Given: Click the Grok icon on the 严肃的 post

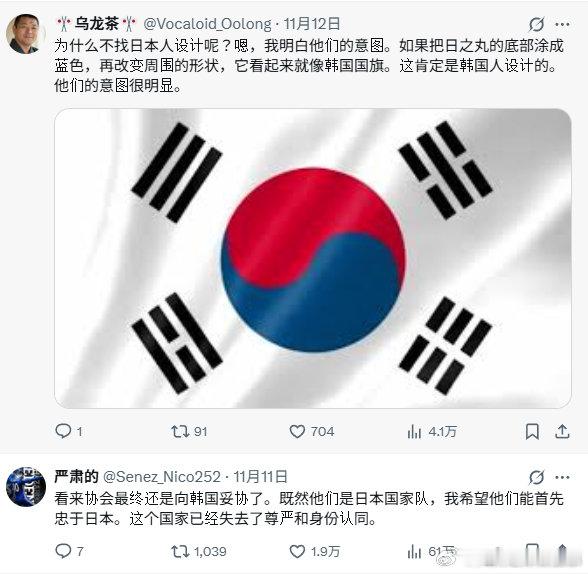Looking at the screenshot, I should pos(536,477).
